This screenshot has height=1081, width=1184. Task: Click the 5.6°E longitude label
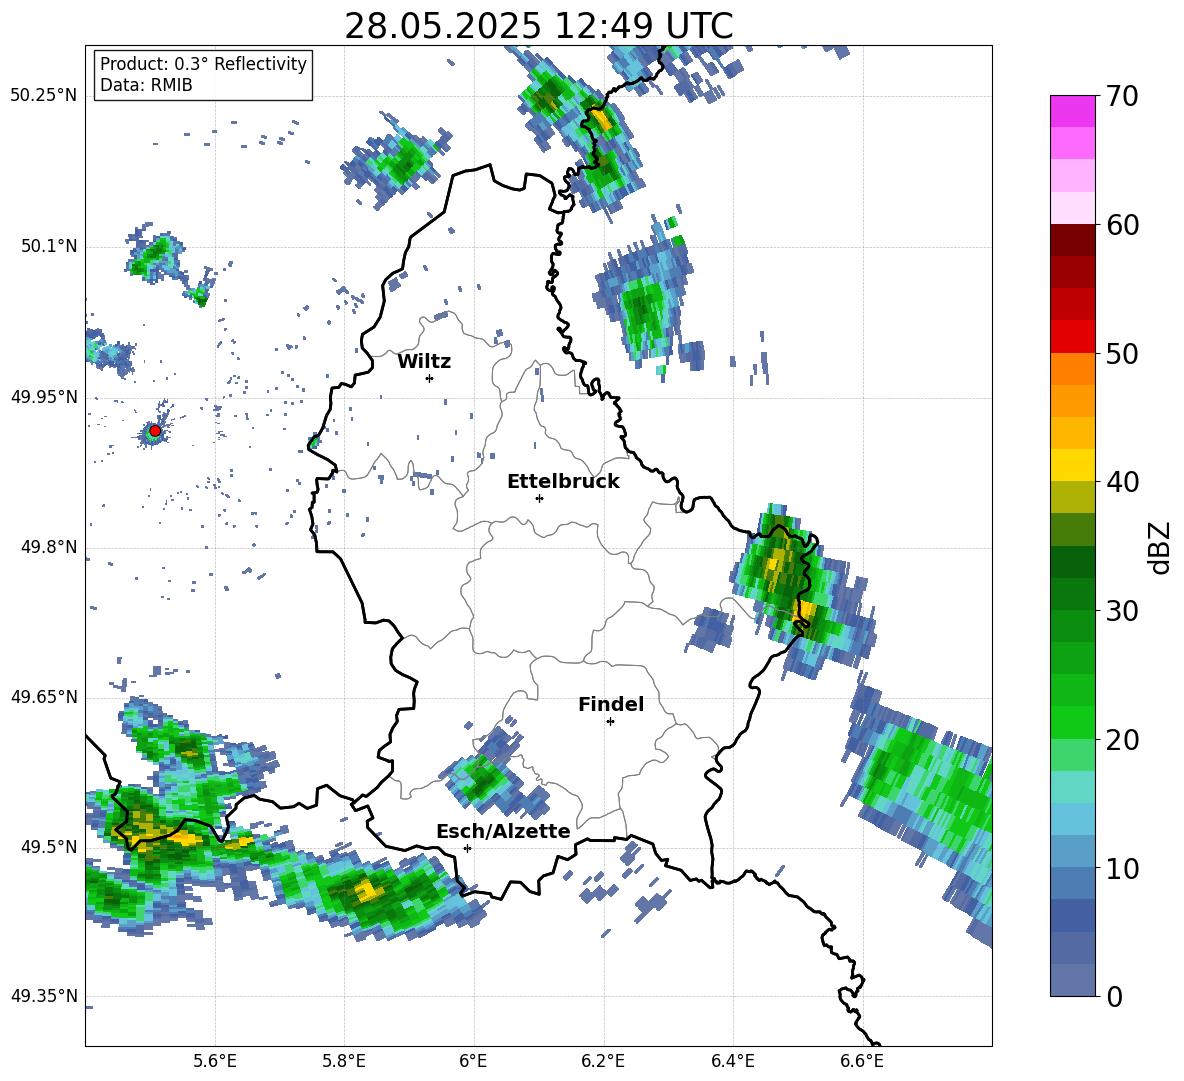tap(215, 1061)
